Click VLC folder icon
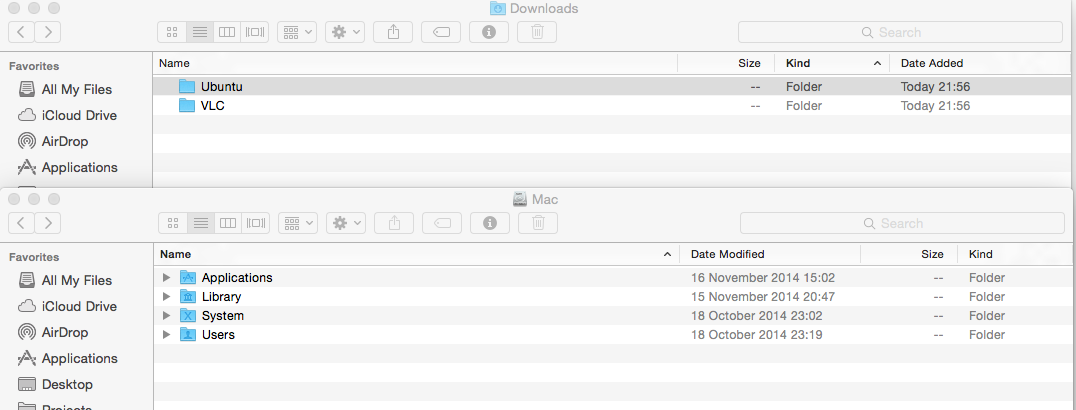 click(187, 106)
